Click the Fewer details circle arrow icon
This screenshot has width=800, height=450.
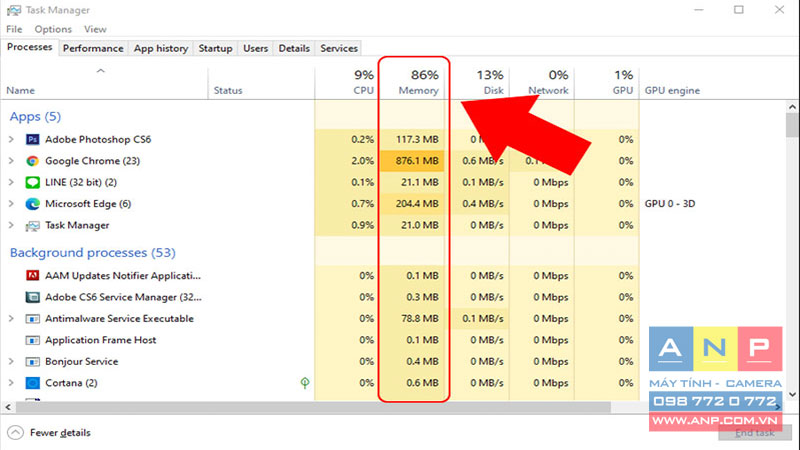15,433
